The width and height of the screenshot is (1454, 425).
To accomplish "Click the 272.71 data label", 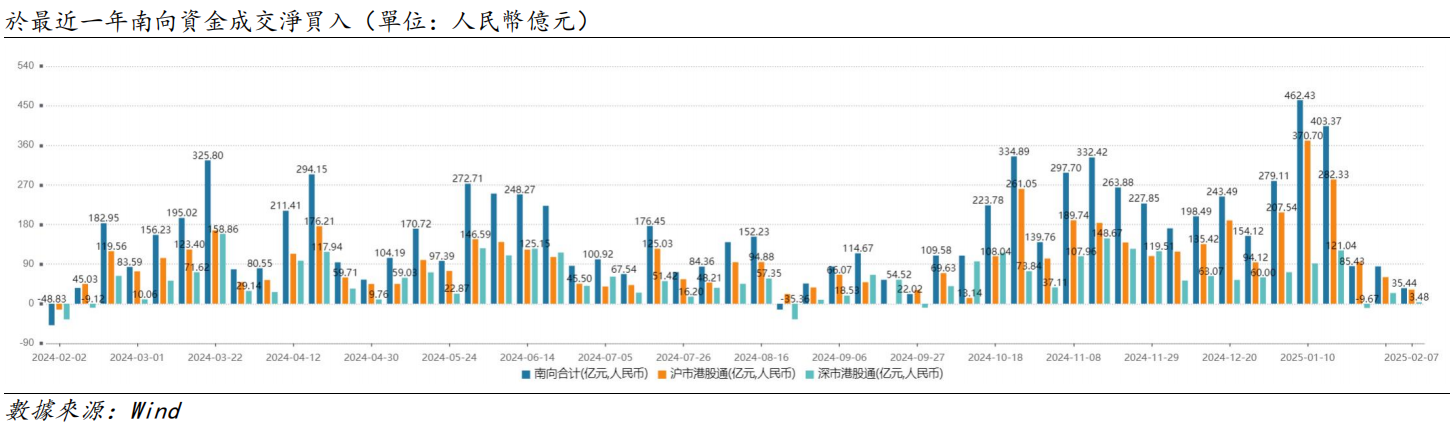I will point(467,178).
